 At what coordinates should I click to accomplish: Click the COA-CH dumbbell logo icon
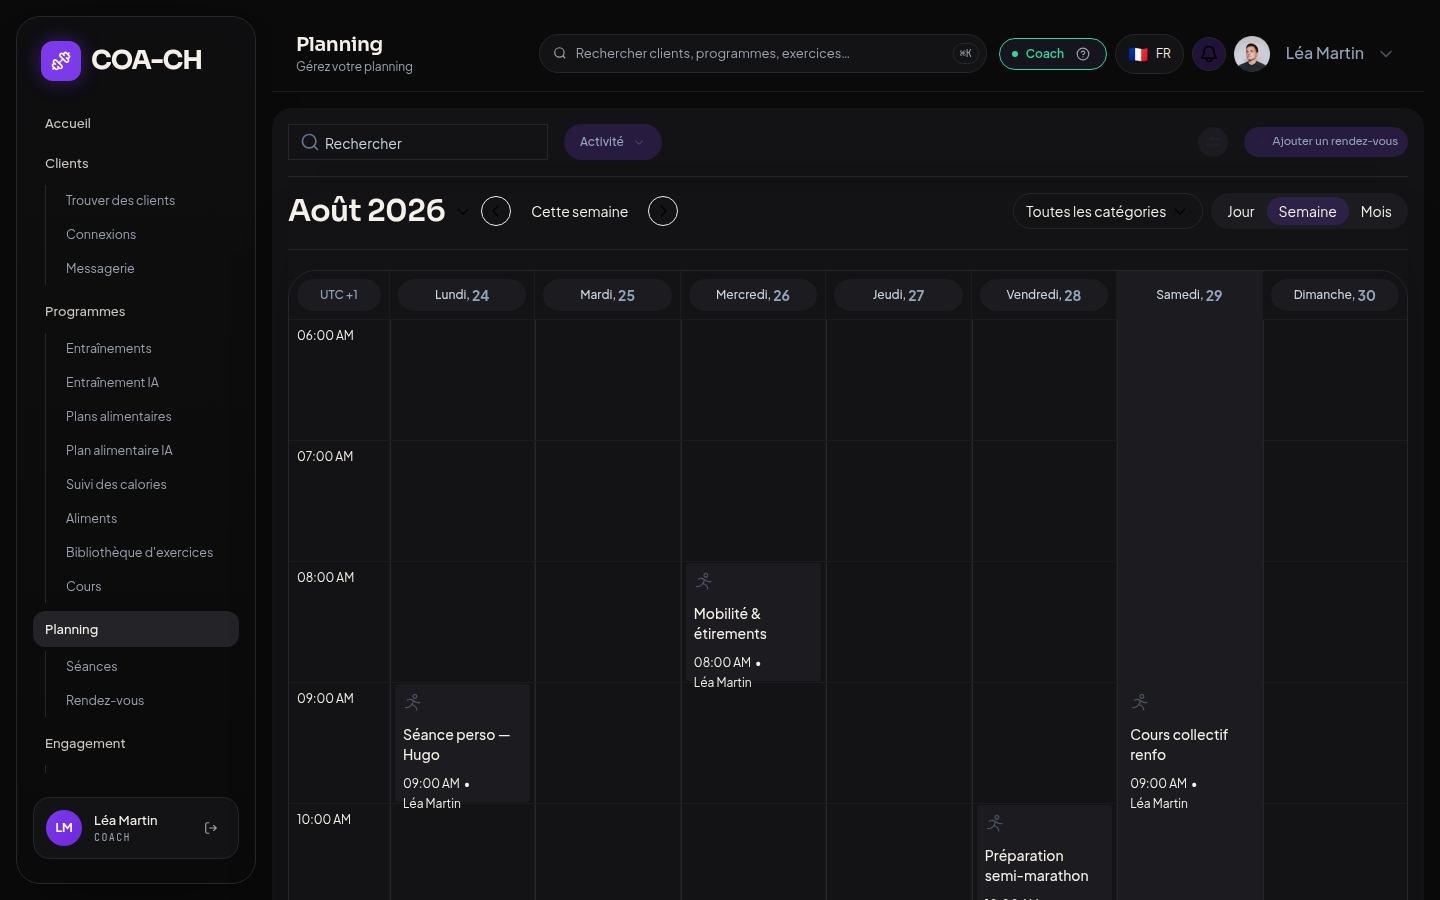tap(61, 61)
